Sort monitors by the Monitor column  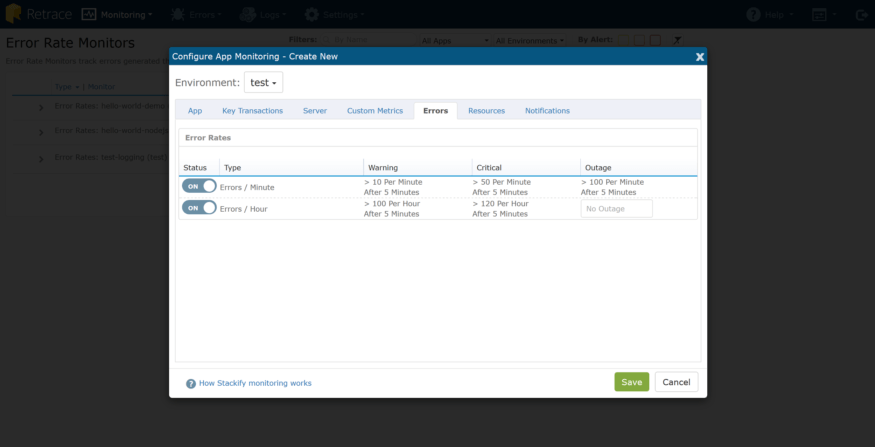[x=102, y=87]
